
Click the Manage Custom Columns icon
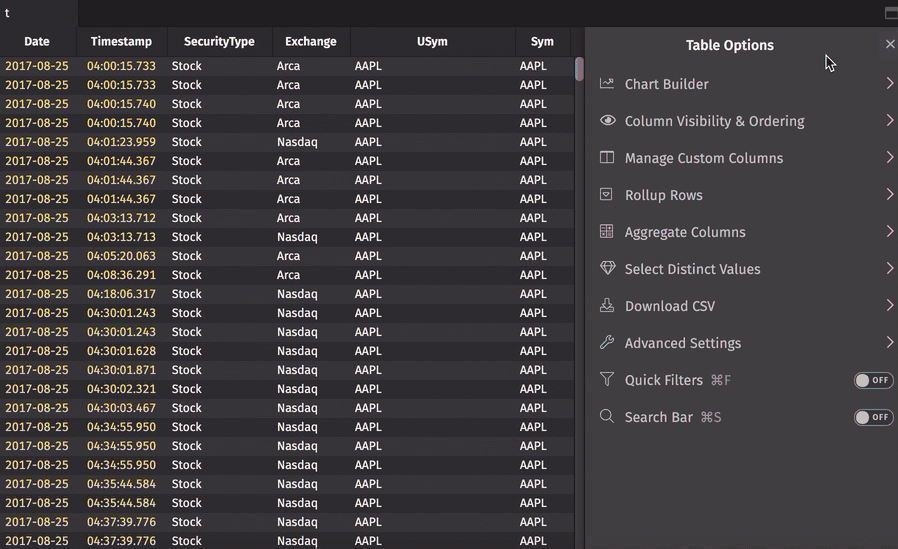tap(606, 158)
